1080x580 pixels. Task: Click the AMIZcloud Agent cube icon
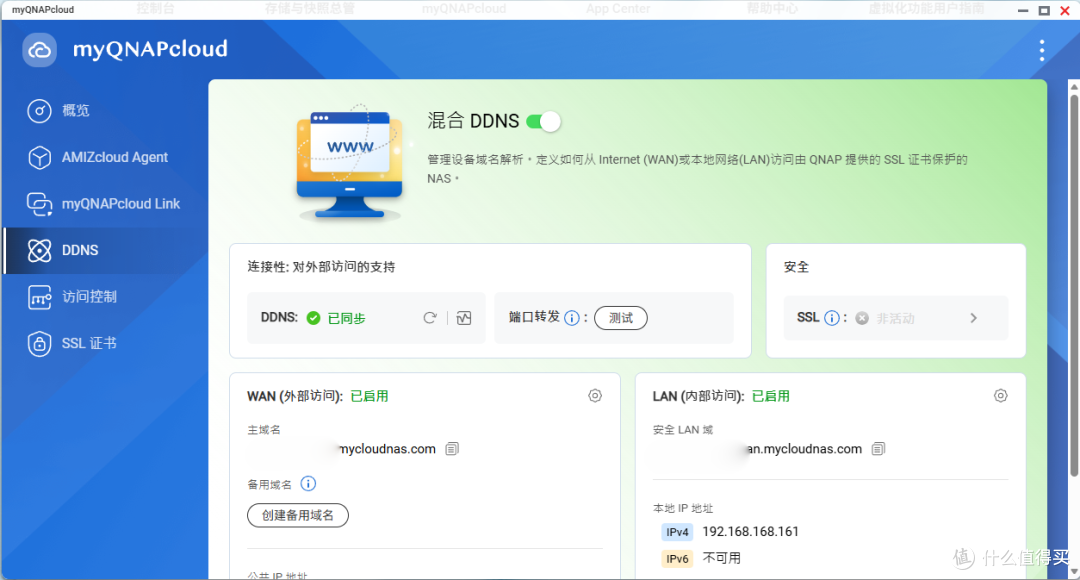[39, 158]
